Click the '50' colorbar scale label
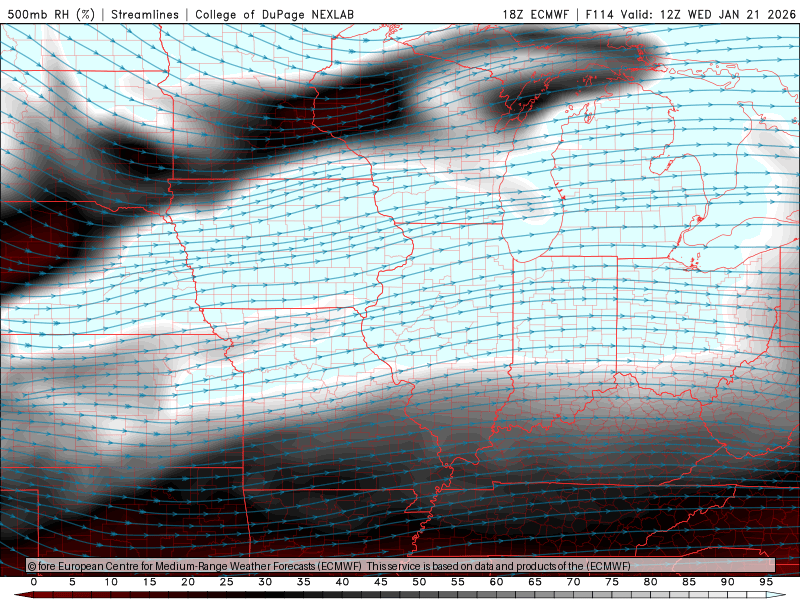Viewport: 800px width, 600px height. click(x=419, y=582)
